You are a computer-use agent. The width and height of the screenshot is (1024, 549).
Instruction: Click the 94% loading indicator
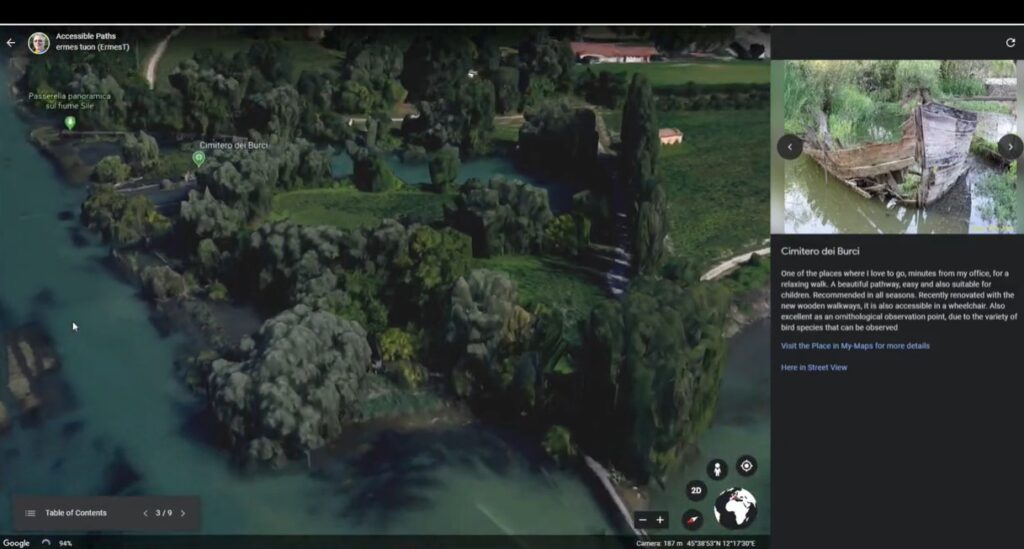[x=65, y=543]
